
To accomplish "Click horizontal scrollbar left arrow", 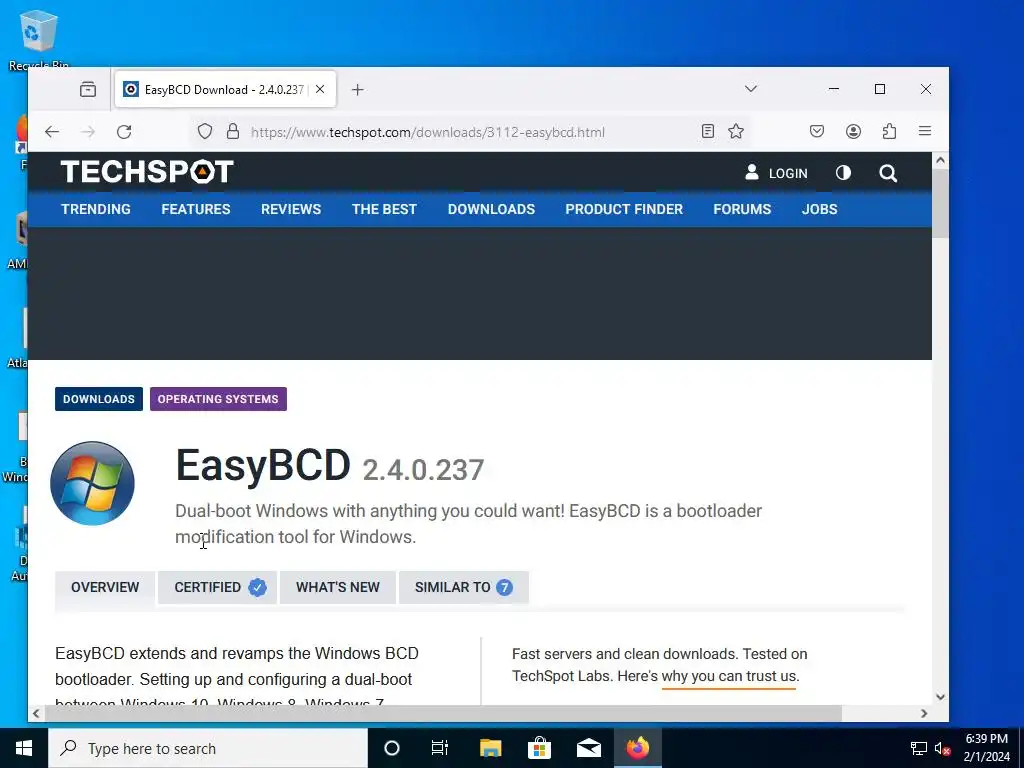I will point(36,714).
